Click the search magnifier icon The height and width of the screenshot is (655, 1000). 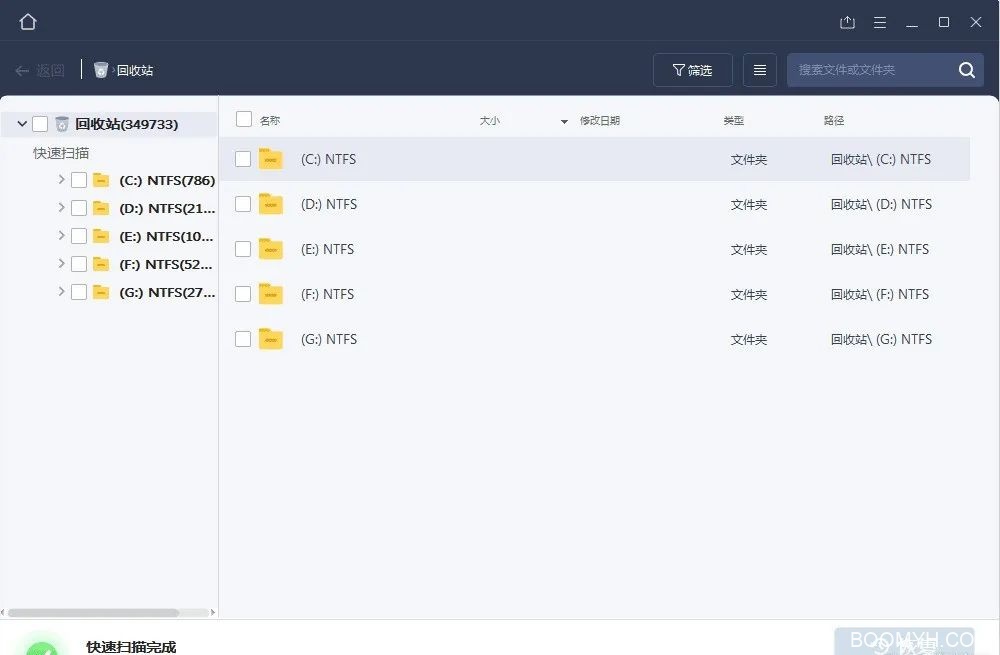966,70
